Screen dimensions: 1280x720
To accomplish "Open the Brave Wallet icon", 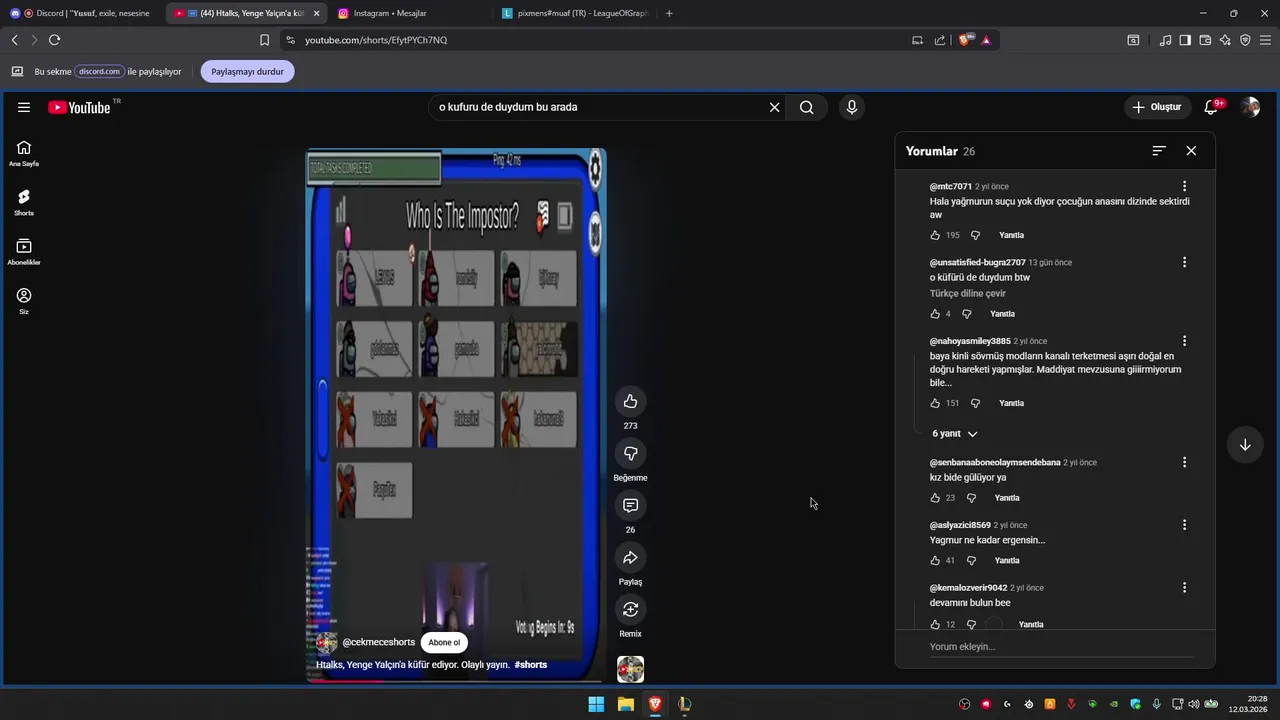I will pyautogui.click(x=1205, y=40).
